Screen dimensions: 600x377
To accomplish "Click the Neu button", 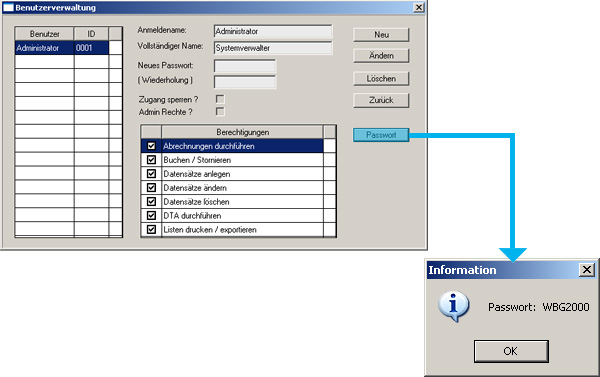I will 381,34.
